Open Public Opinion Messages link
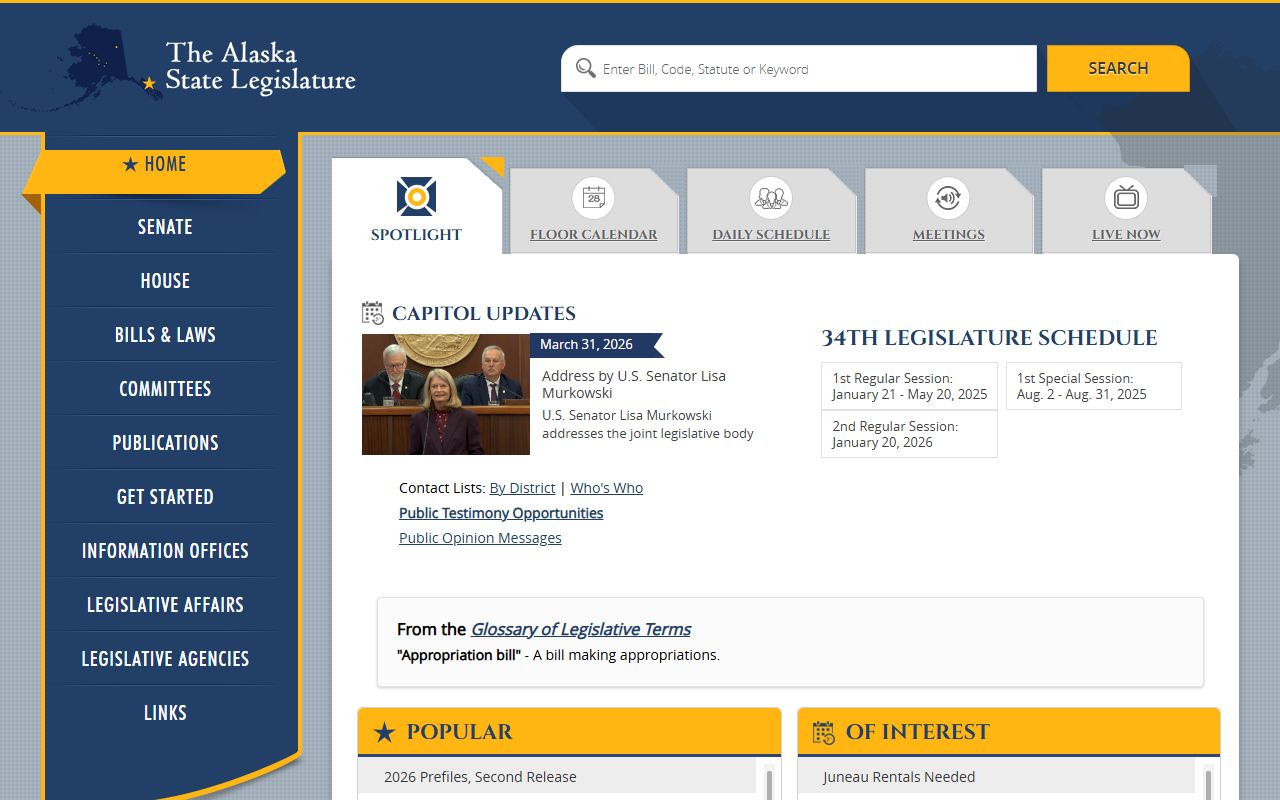Viewport: 1280px width, 800px height. pos(480,538)
